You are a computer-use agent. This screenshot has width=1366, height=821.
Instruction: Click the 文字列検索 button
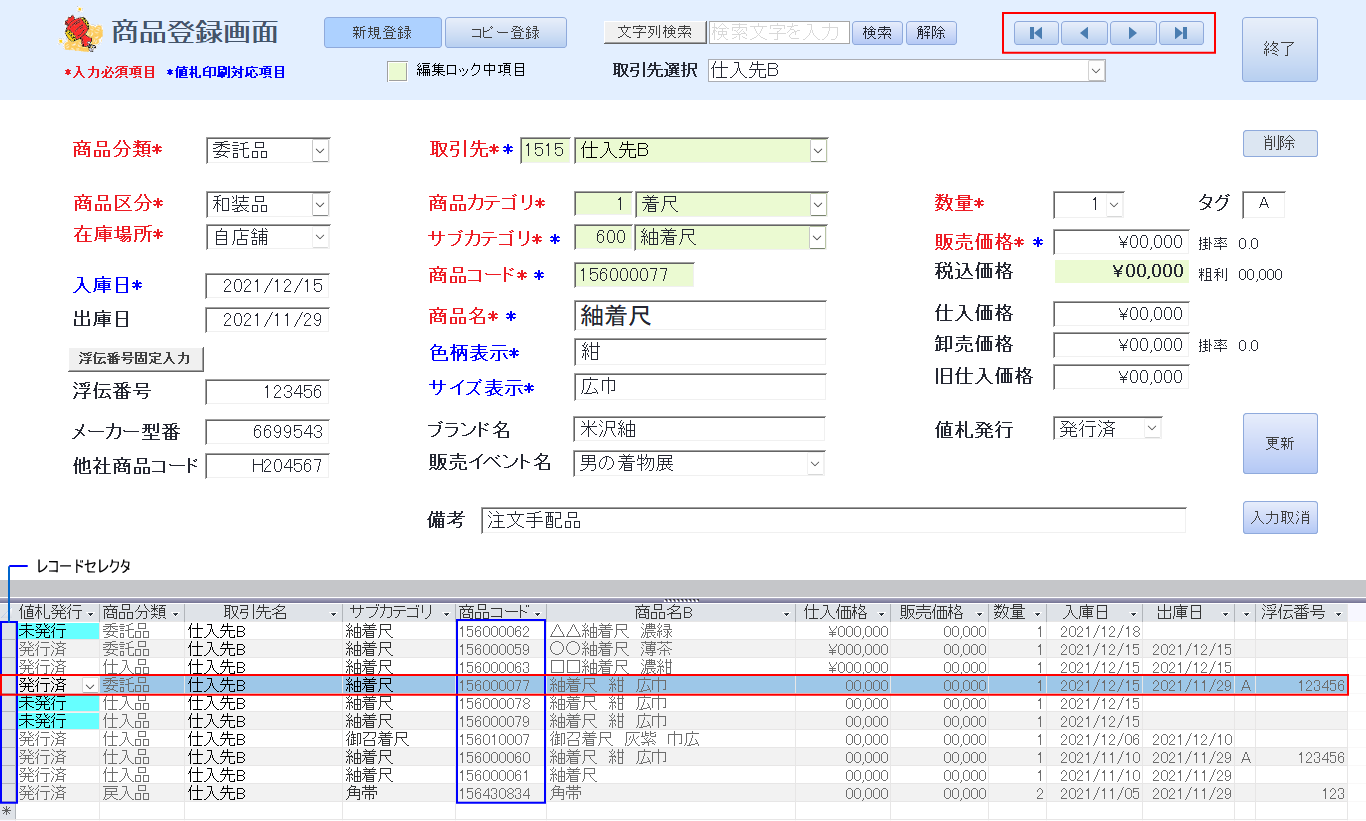655,32
